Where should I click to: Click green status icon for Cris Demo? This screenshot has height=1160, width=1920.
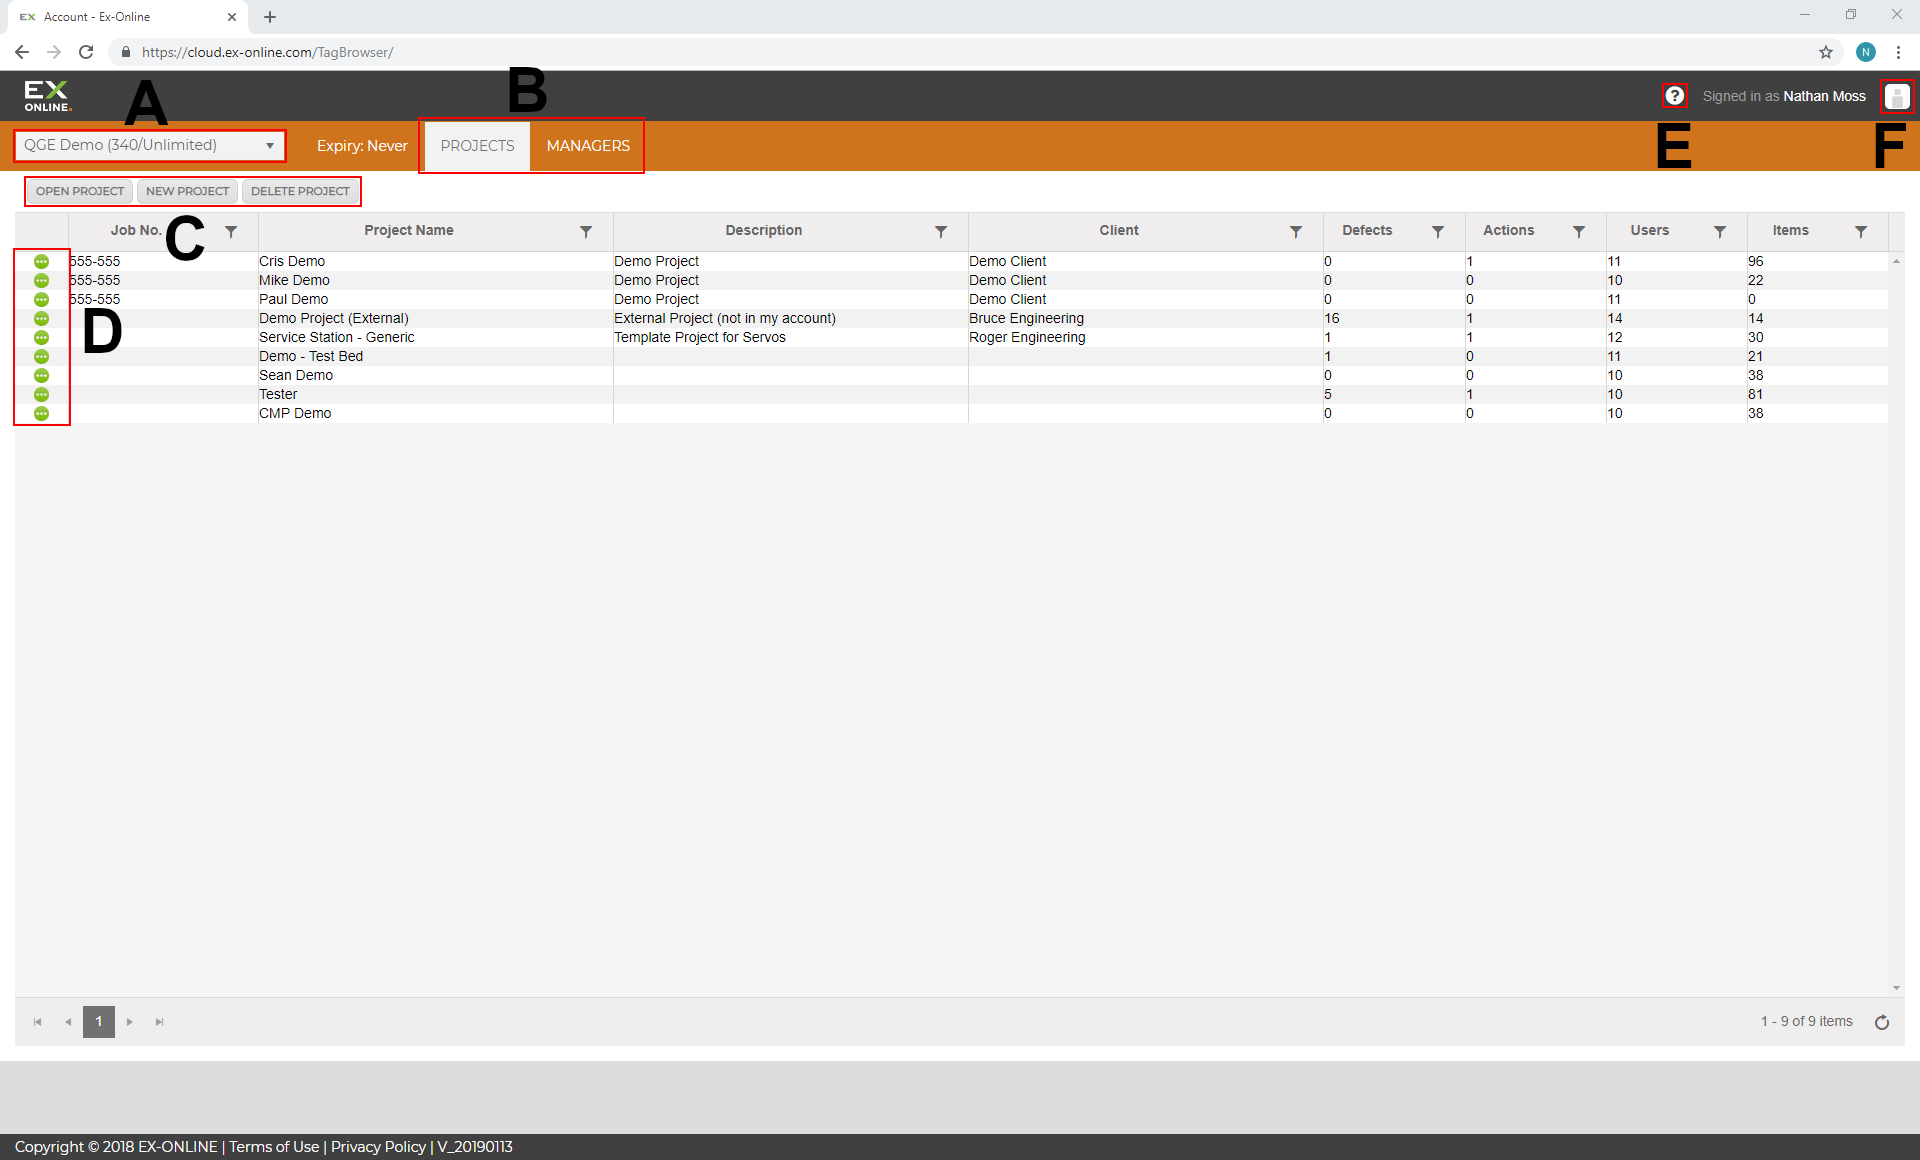click(x=41, y=261)
